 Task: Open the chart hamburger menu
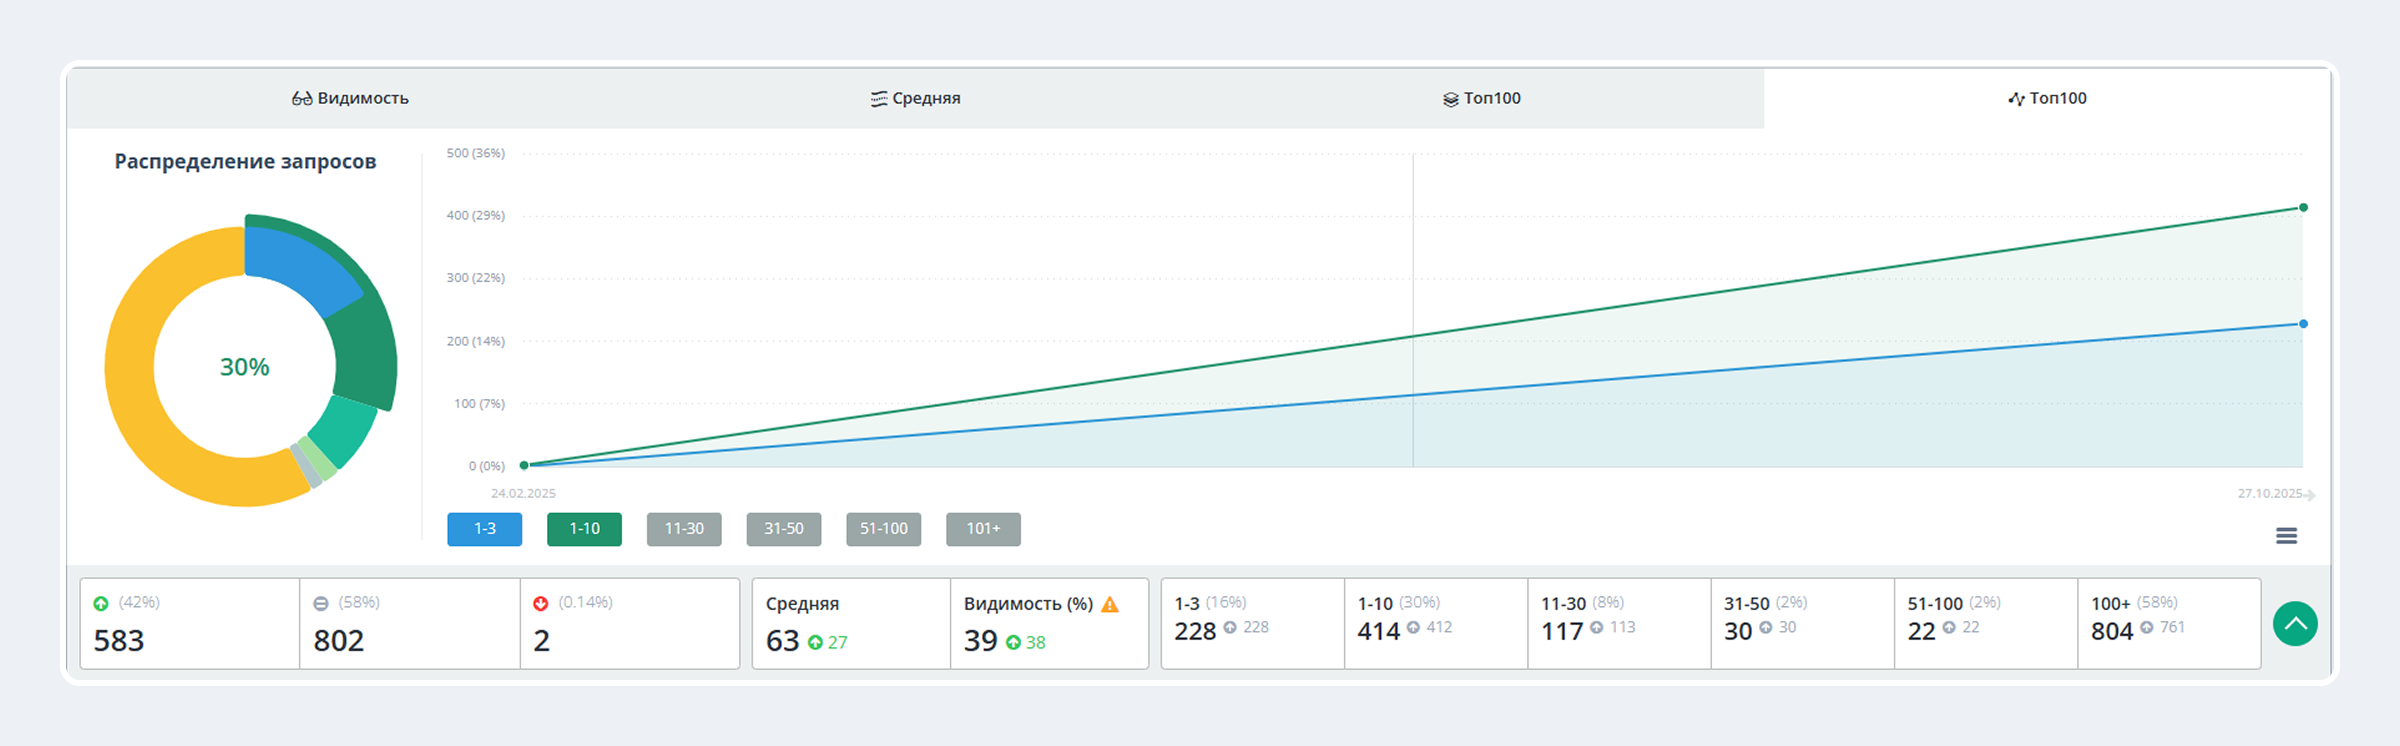click(x=2286, y=536)
